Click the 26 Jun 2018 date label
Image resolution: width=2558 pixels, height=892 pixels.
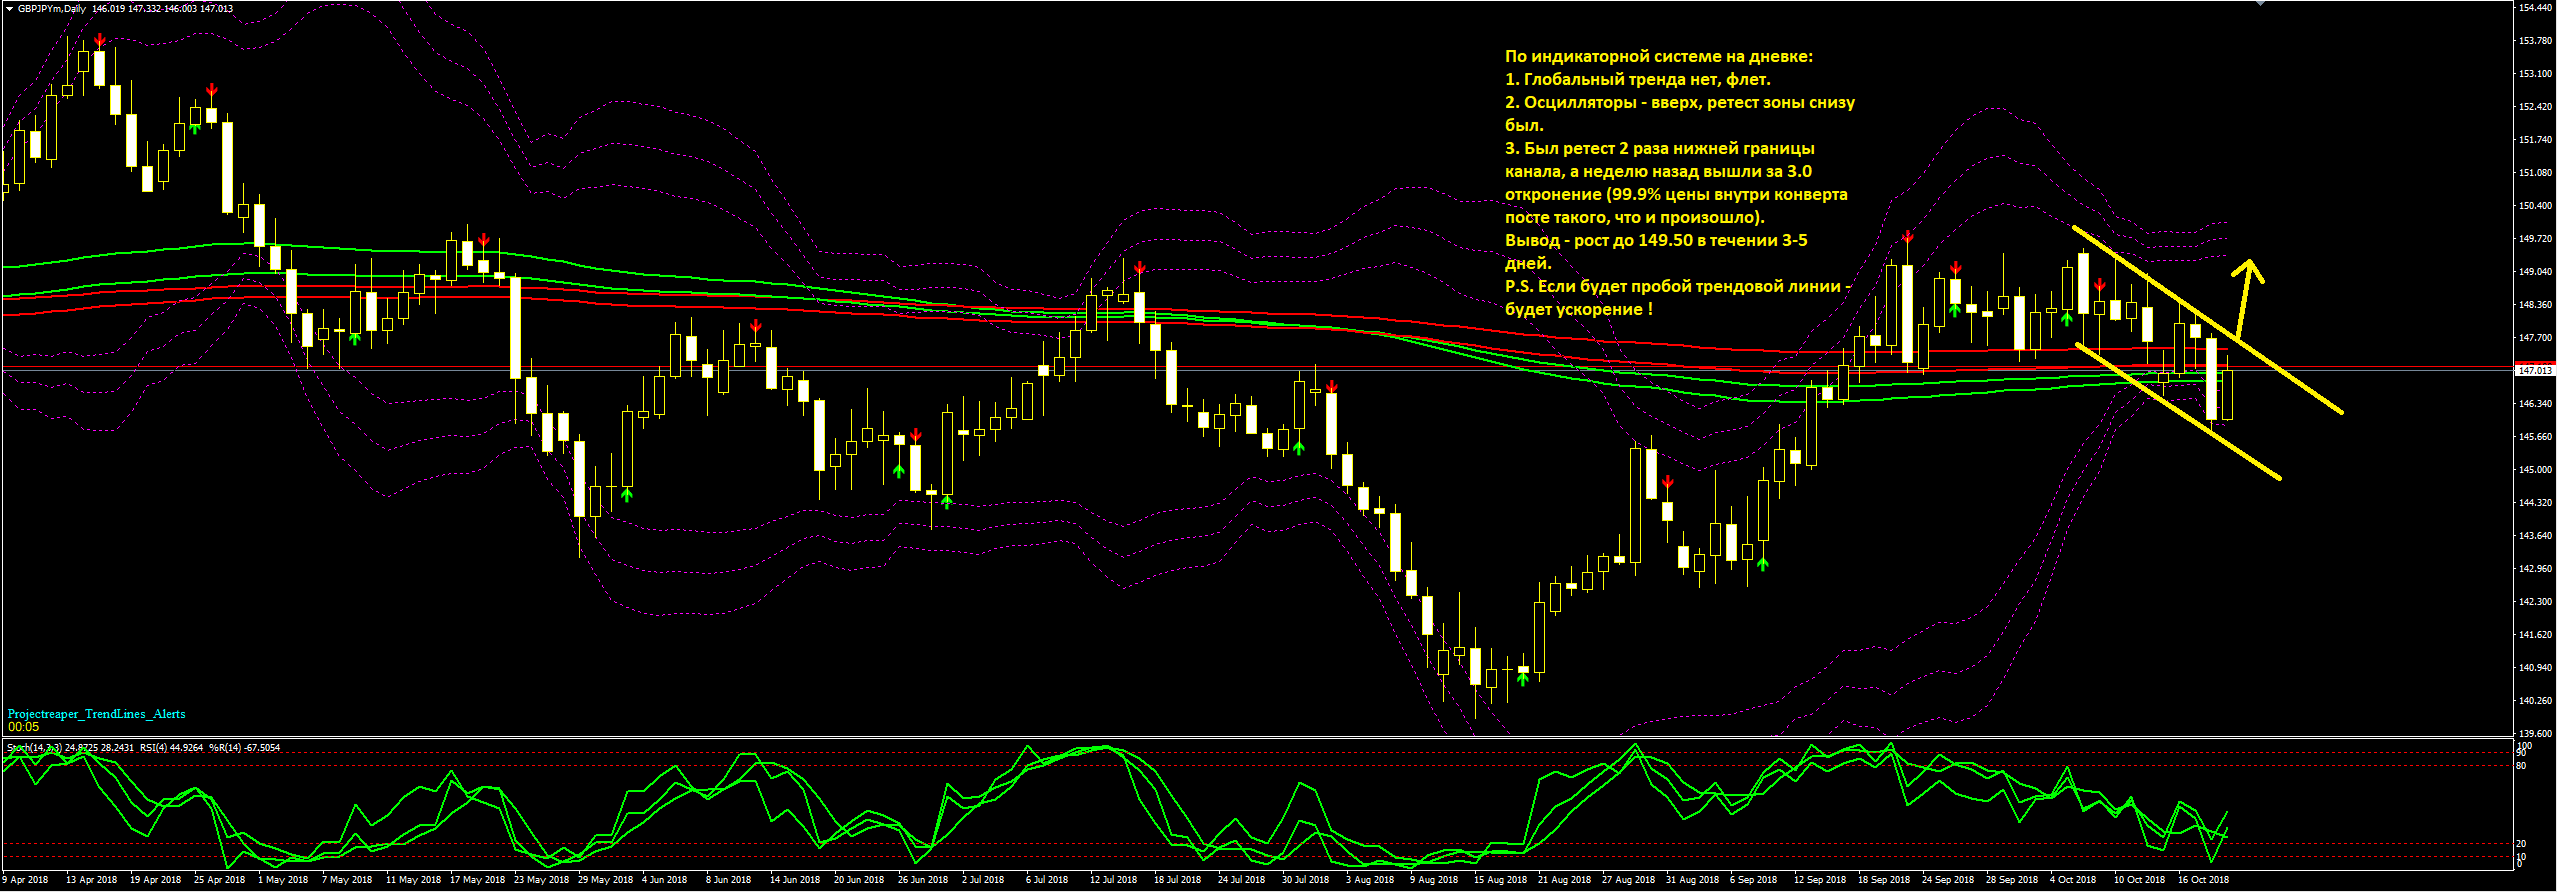coord(922,880)
